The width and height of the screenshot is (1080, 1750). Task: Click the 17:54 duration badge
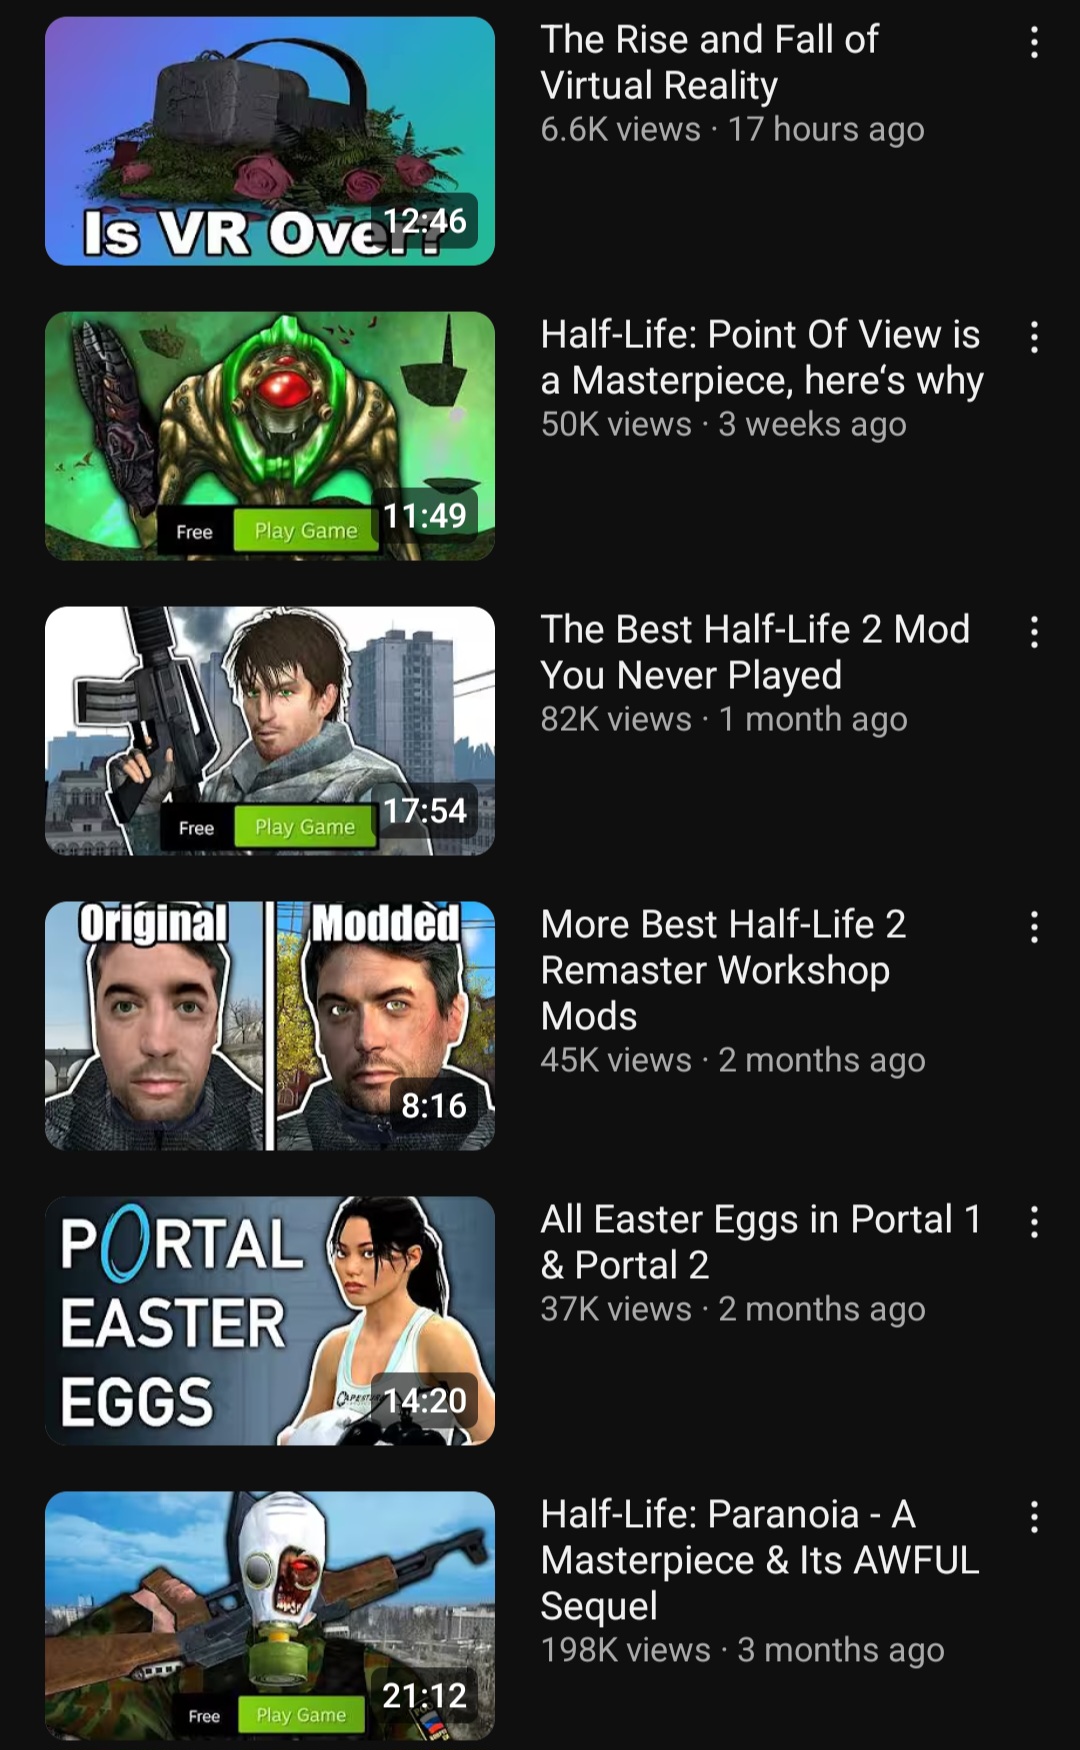[x=425, y=810]
